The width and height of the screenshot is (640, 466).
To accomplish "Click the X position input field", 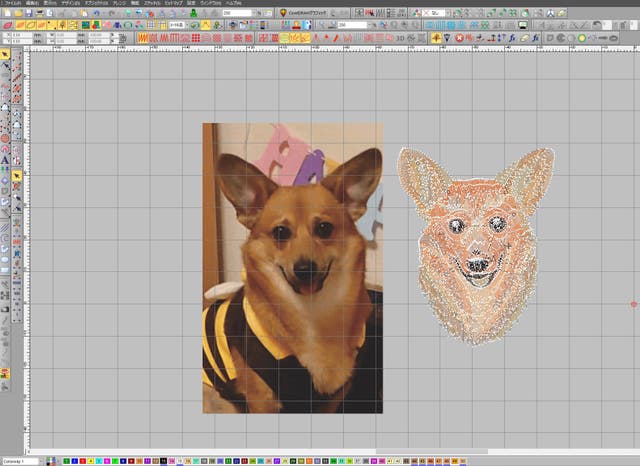I will (x=21, y=36).
